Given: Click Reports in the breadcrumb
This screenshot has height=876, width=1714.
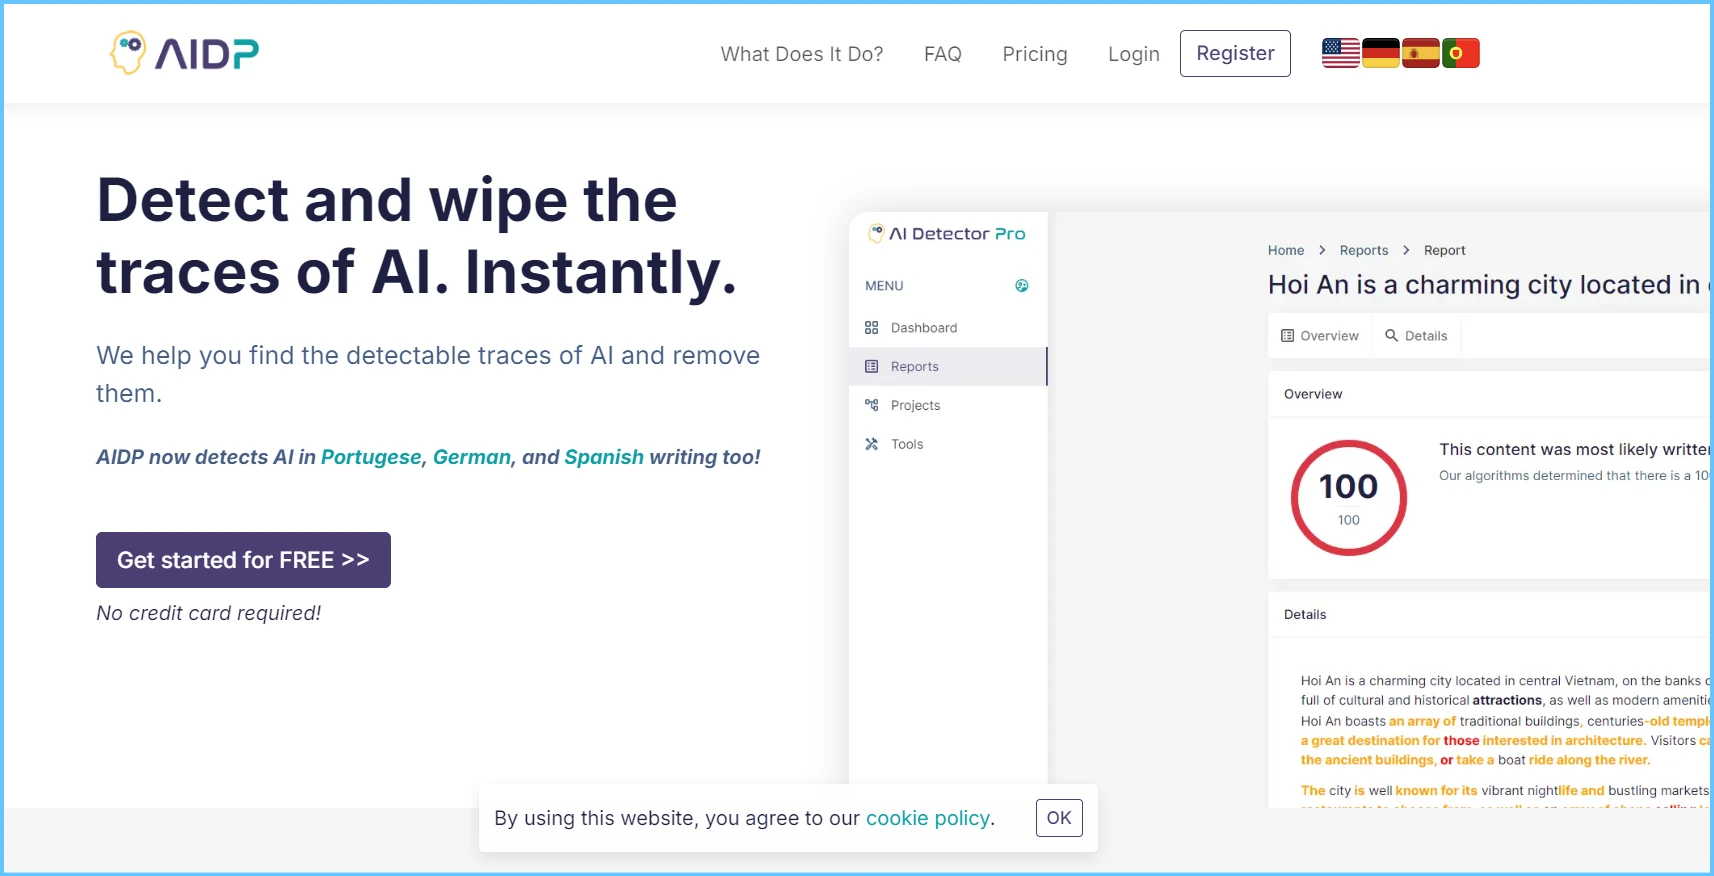Looking at the screenshot, I should (1364, 250).
